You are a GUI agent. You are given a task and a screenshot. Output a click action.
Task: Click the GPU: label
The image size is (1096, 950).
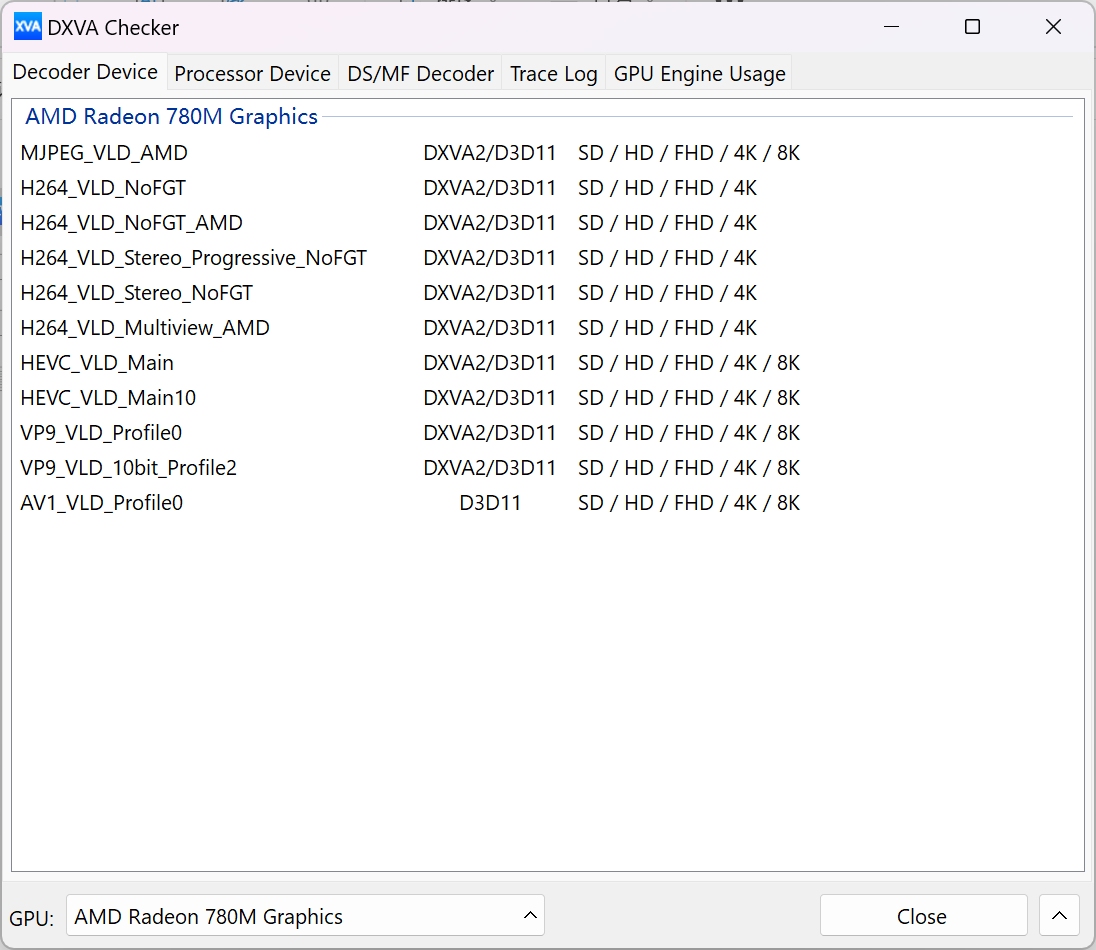tap(31, 918)
